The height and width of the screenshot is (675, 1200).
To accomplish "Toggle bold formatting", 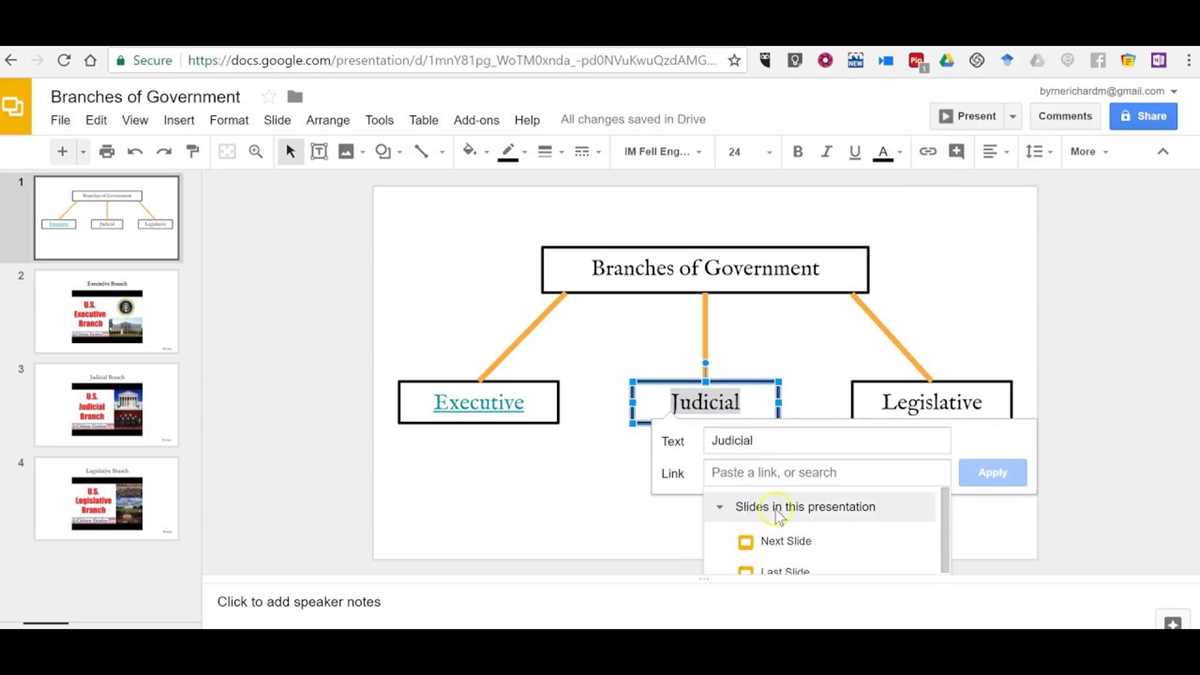I will click(798, 152).
